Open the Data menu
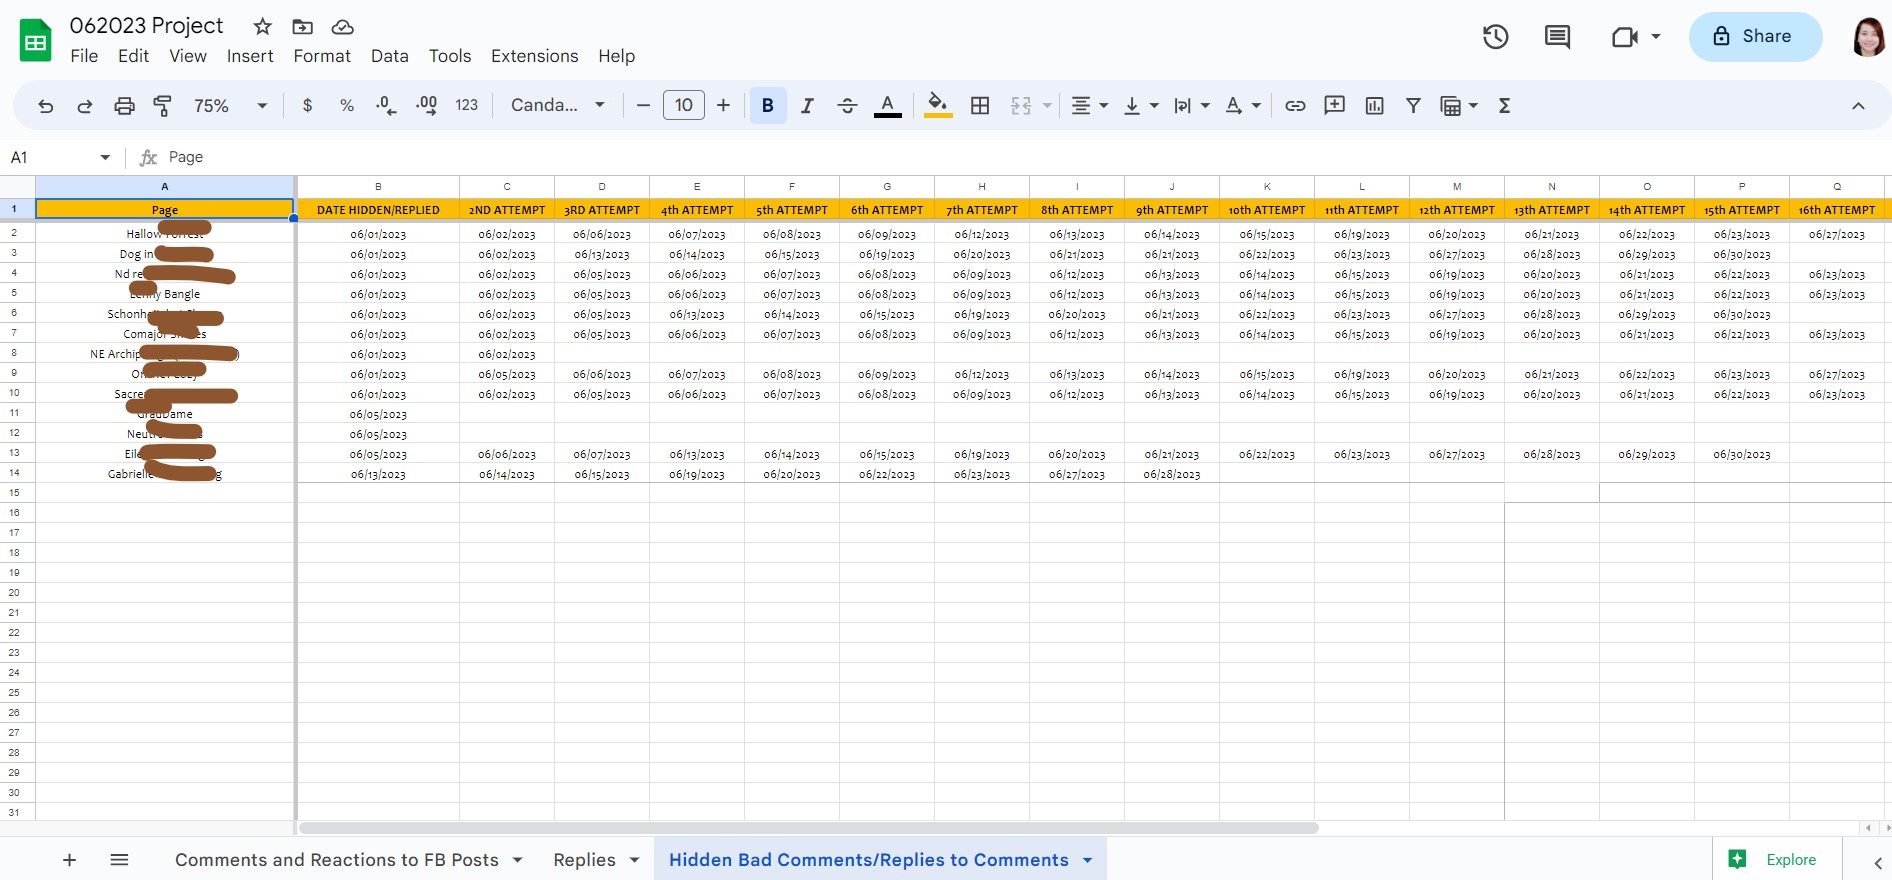The height and width of the screenshot is (880, 1892). tap(390, 56)
